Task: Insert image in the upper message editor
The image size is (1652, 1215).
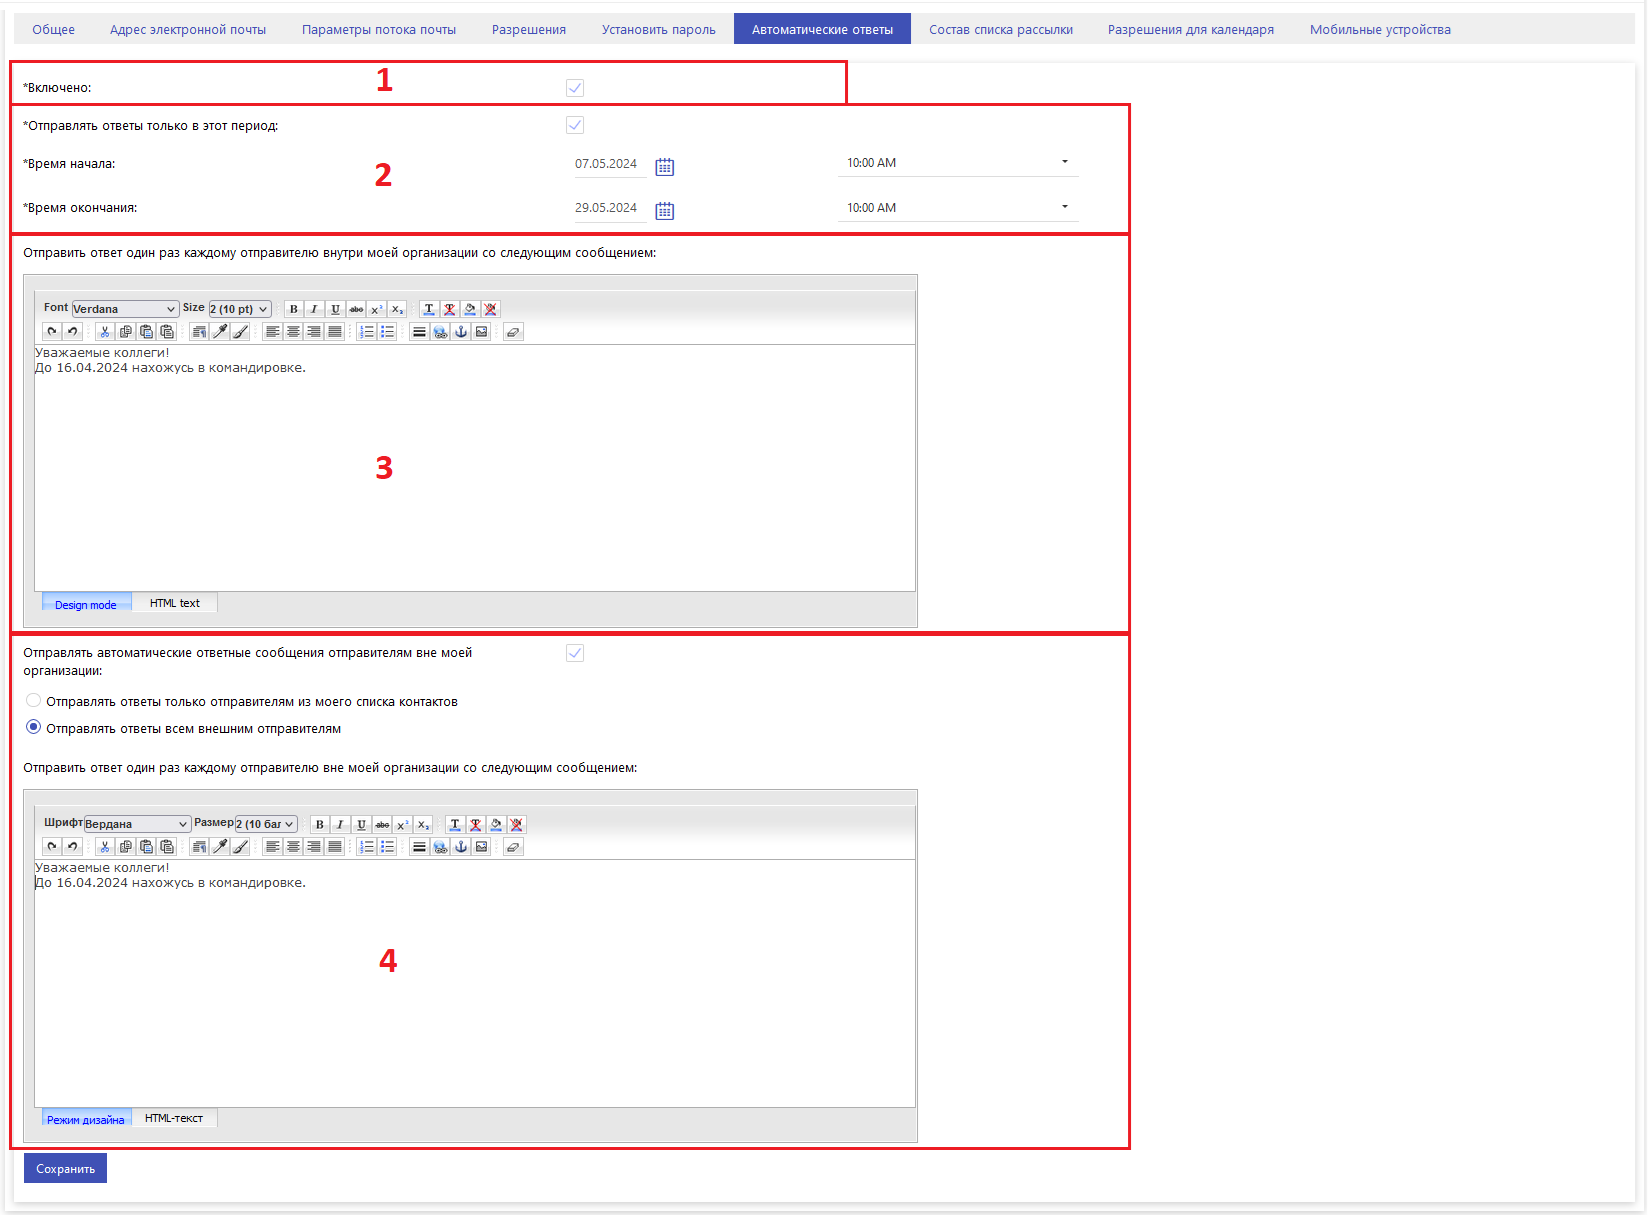Action: [x=482, y=332]
